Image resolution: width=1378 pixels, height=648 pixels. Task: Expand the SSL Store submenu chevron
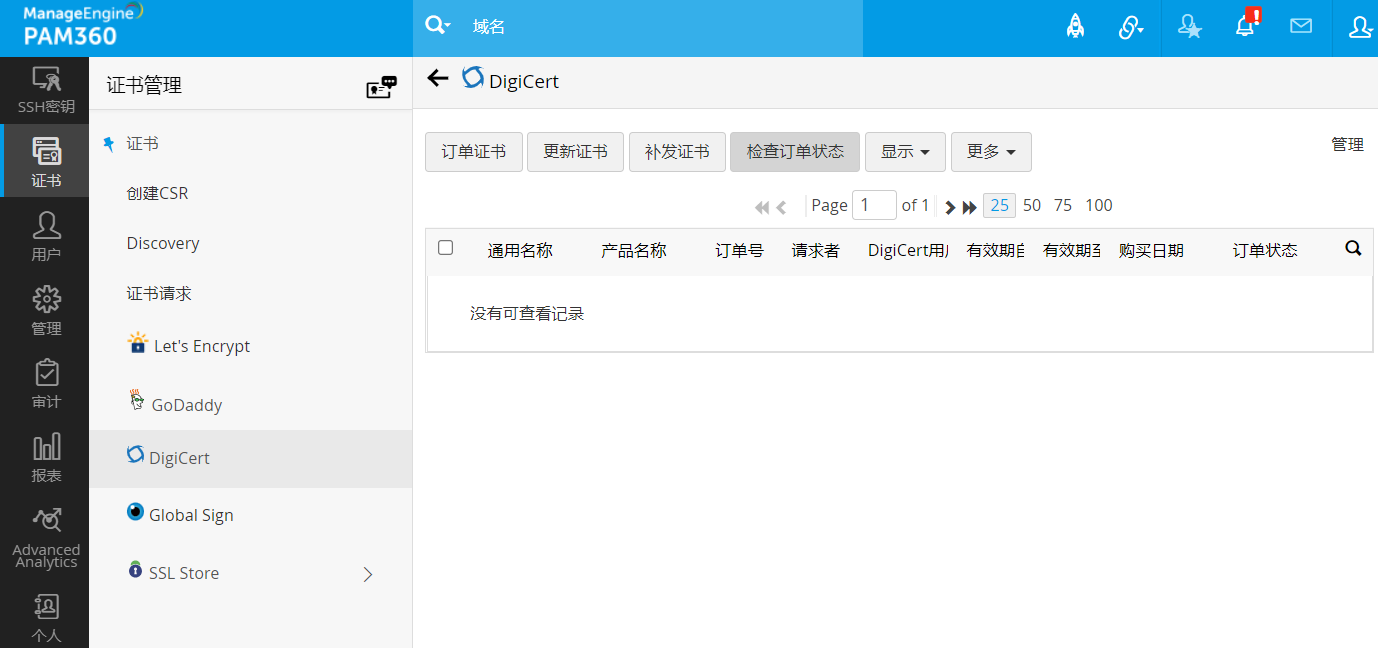point(368,574)
